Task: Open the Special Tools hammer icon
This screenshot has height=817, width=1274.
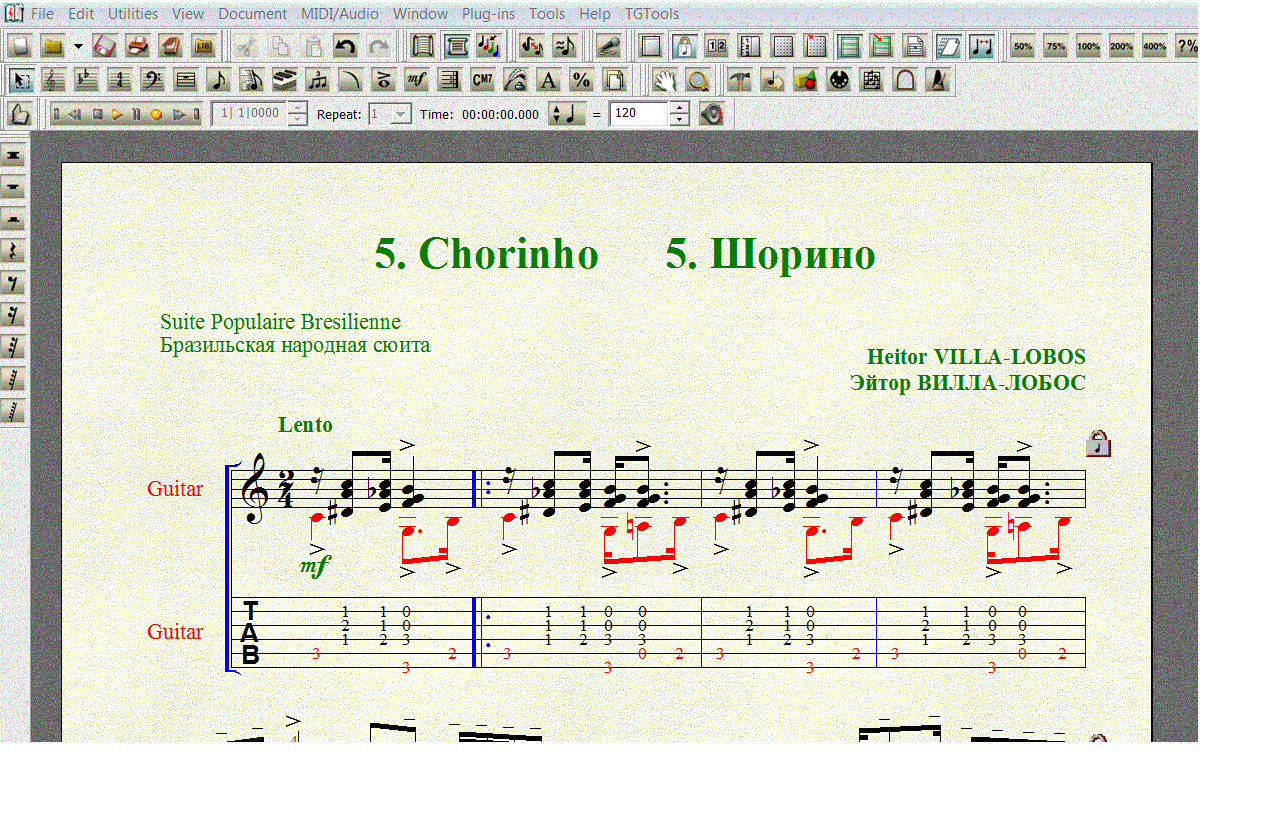Action: coord(740,80)
